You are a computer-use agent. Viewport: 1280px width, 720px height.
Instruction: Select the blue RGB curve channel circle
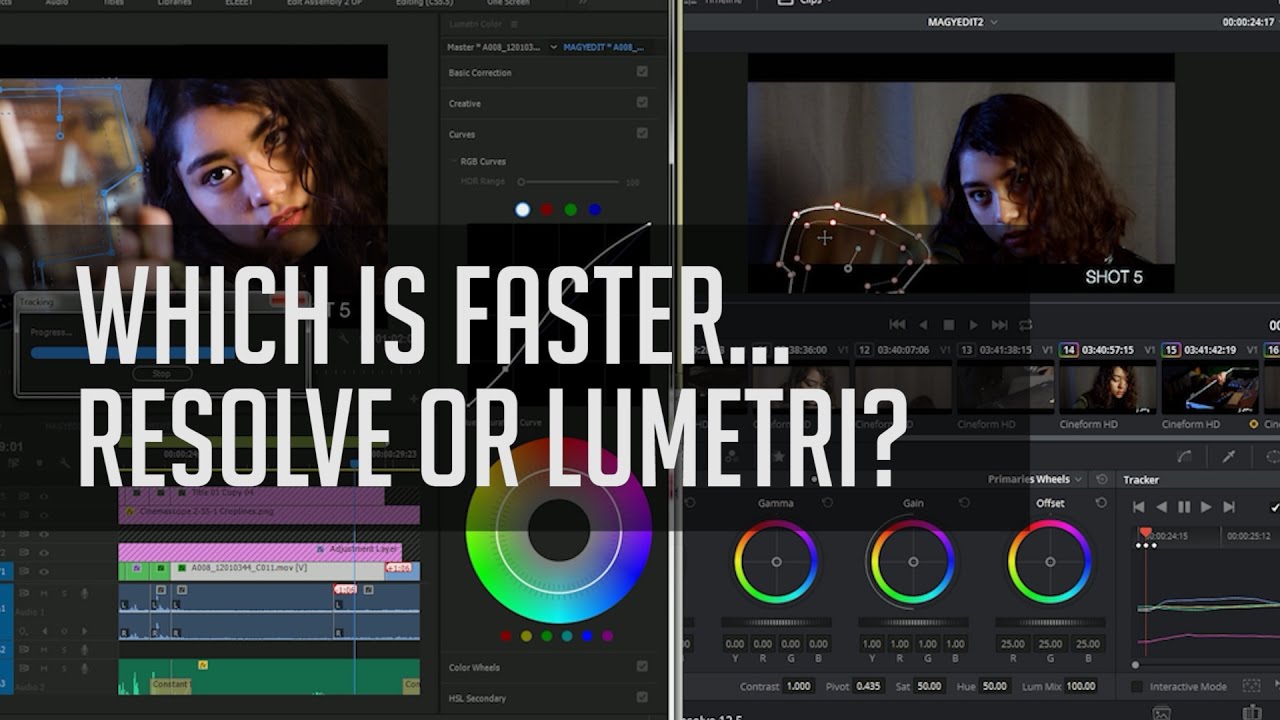(595, 210)
